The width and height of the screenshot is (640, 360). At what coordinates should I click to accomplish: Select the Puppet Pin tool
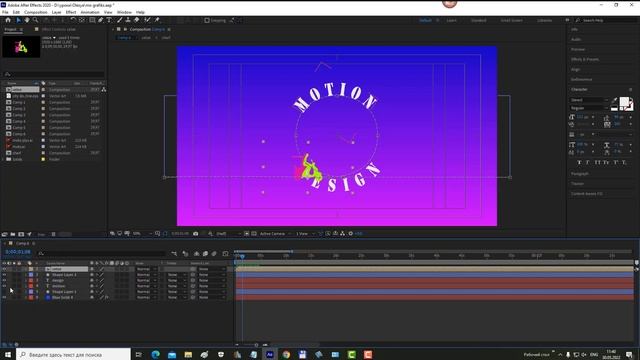157,20
